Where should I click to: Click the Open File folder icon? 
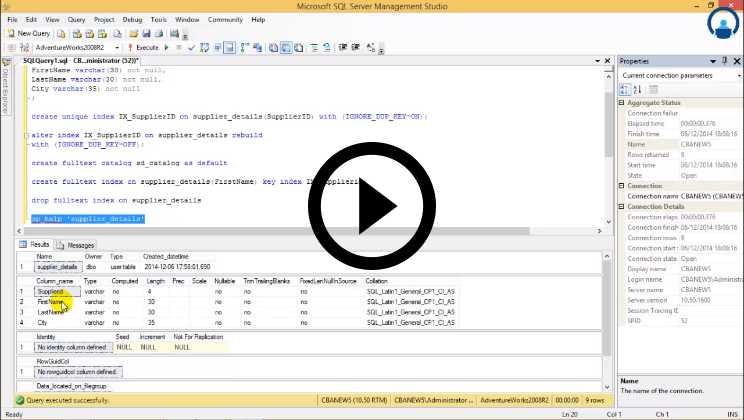point(133,34)
